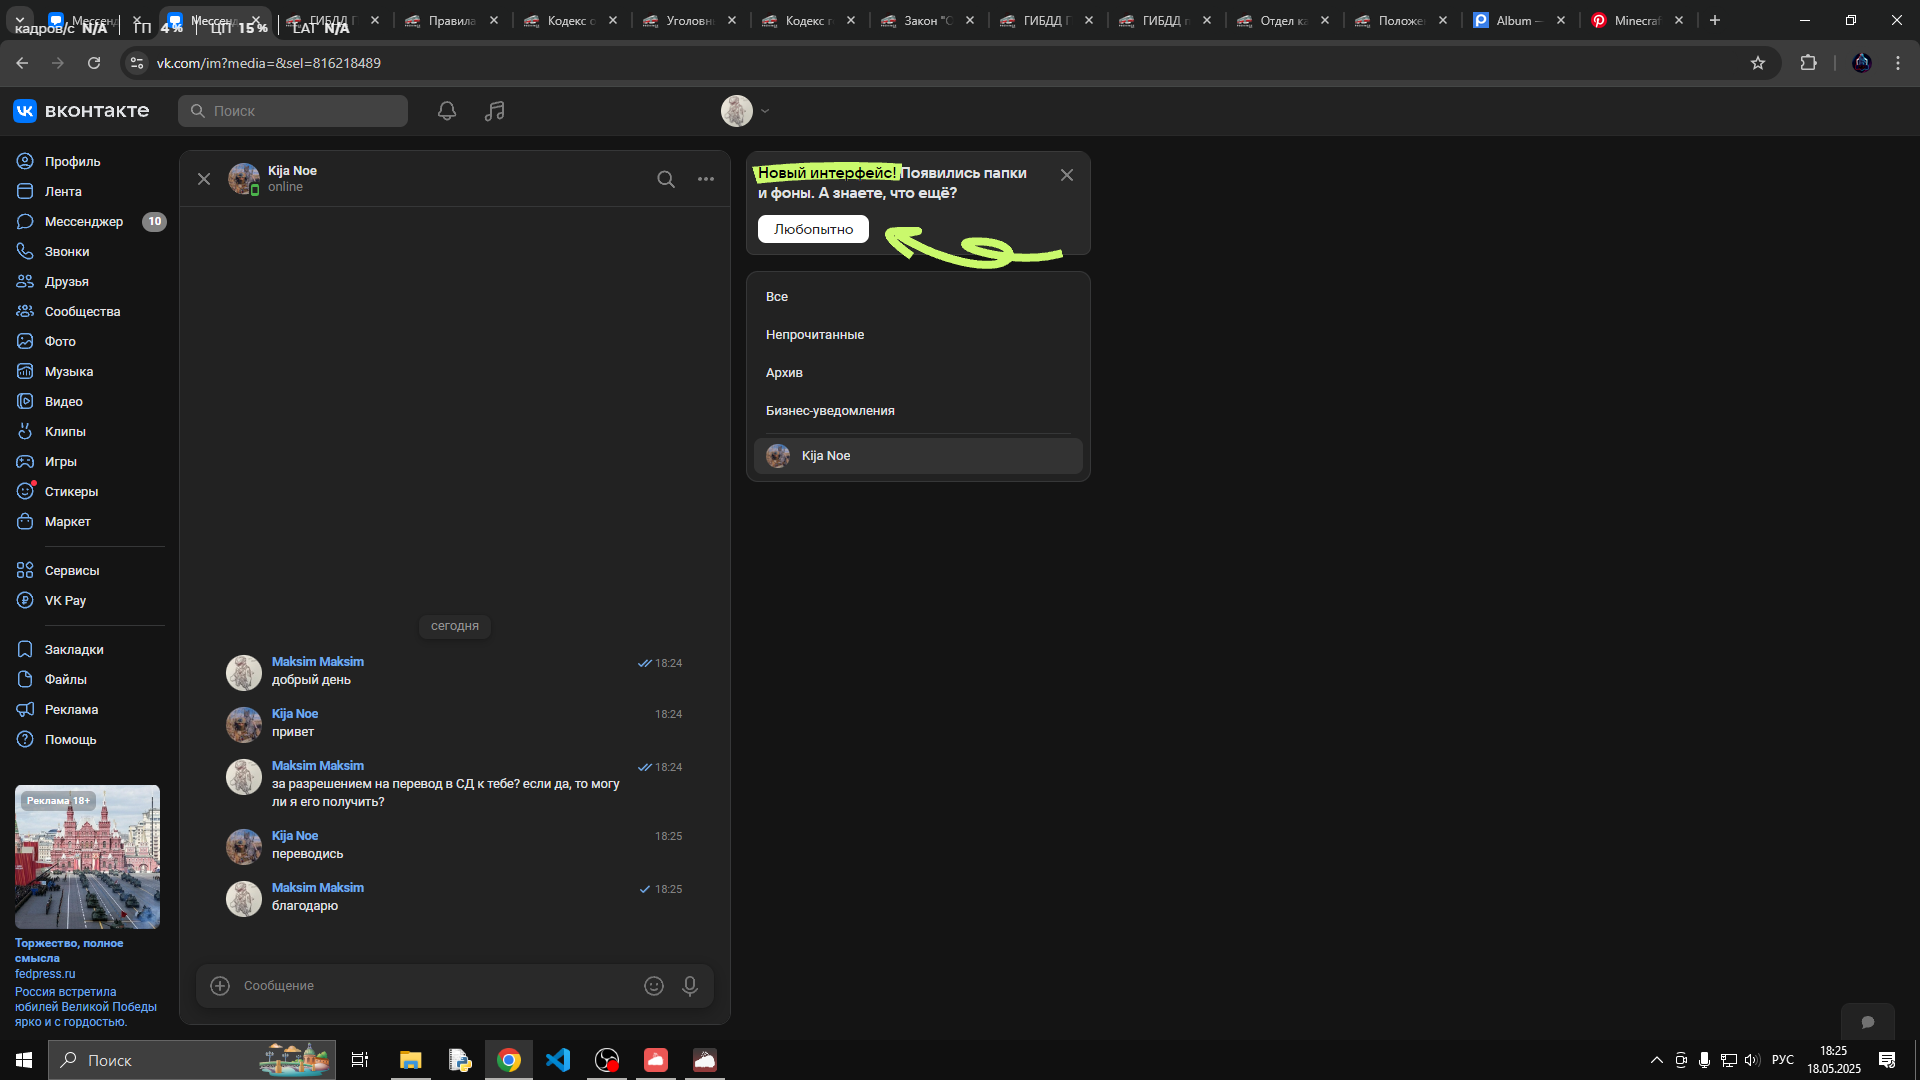The image size is (1920, 1080).
Task: Click the Фото sidebar icon
Action: [x=25, y=341]
